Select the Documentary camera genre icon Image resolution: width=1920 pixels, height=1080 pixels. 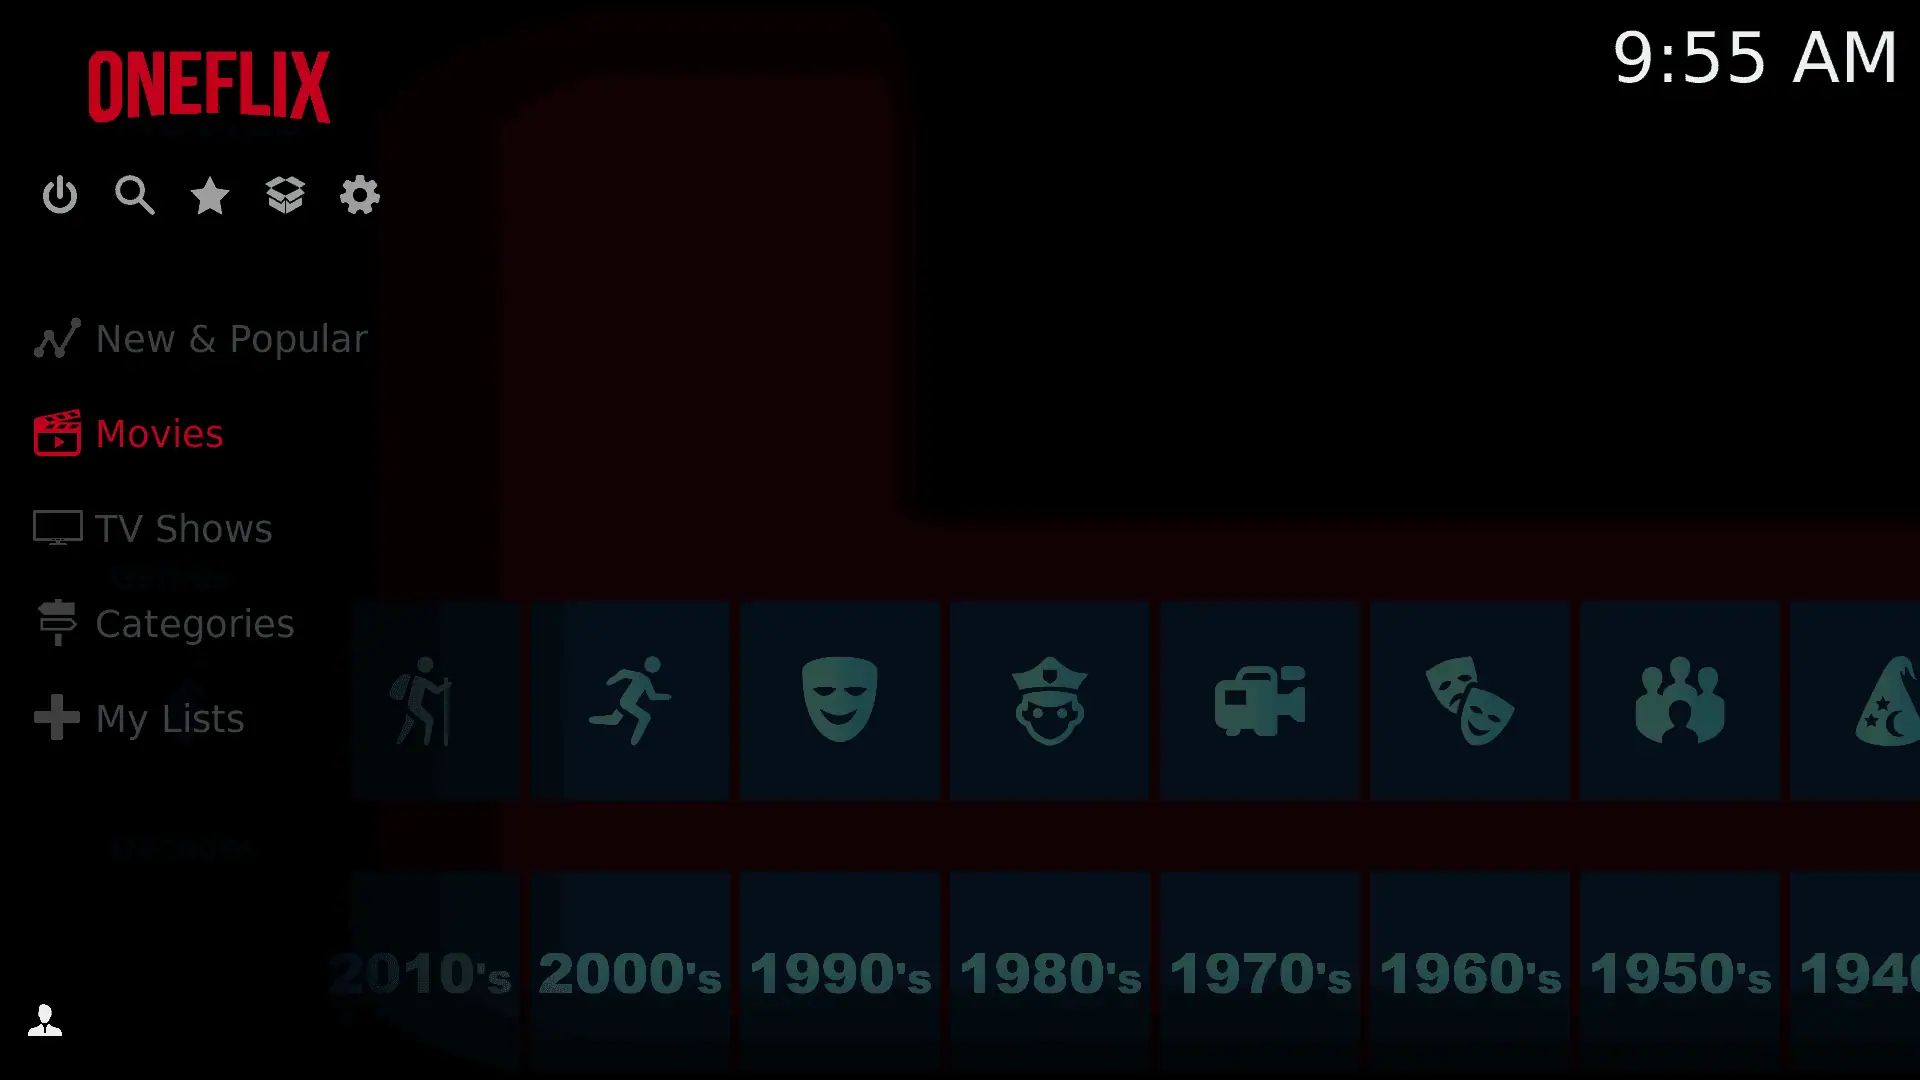pyautogui.click(x=1259, y=699)
